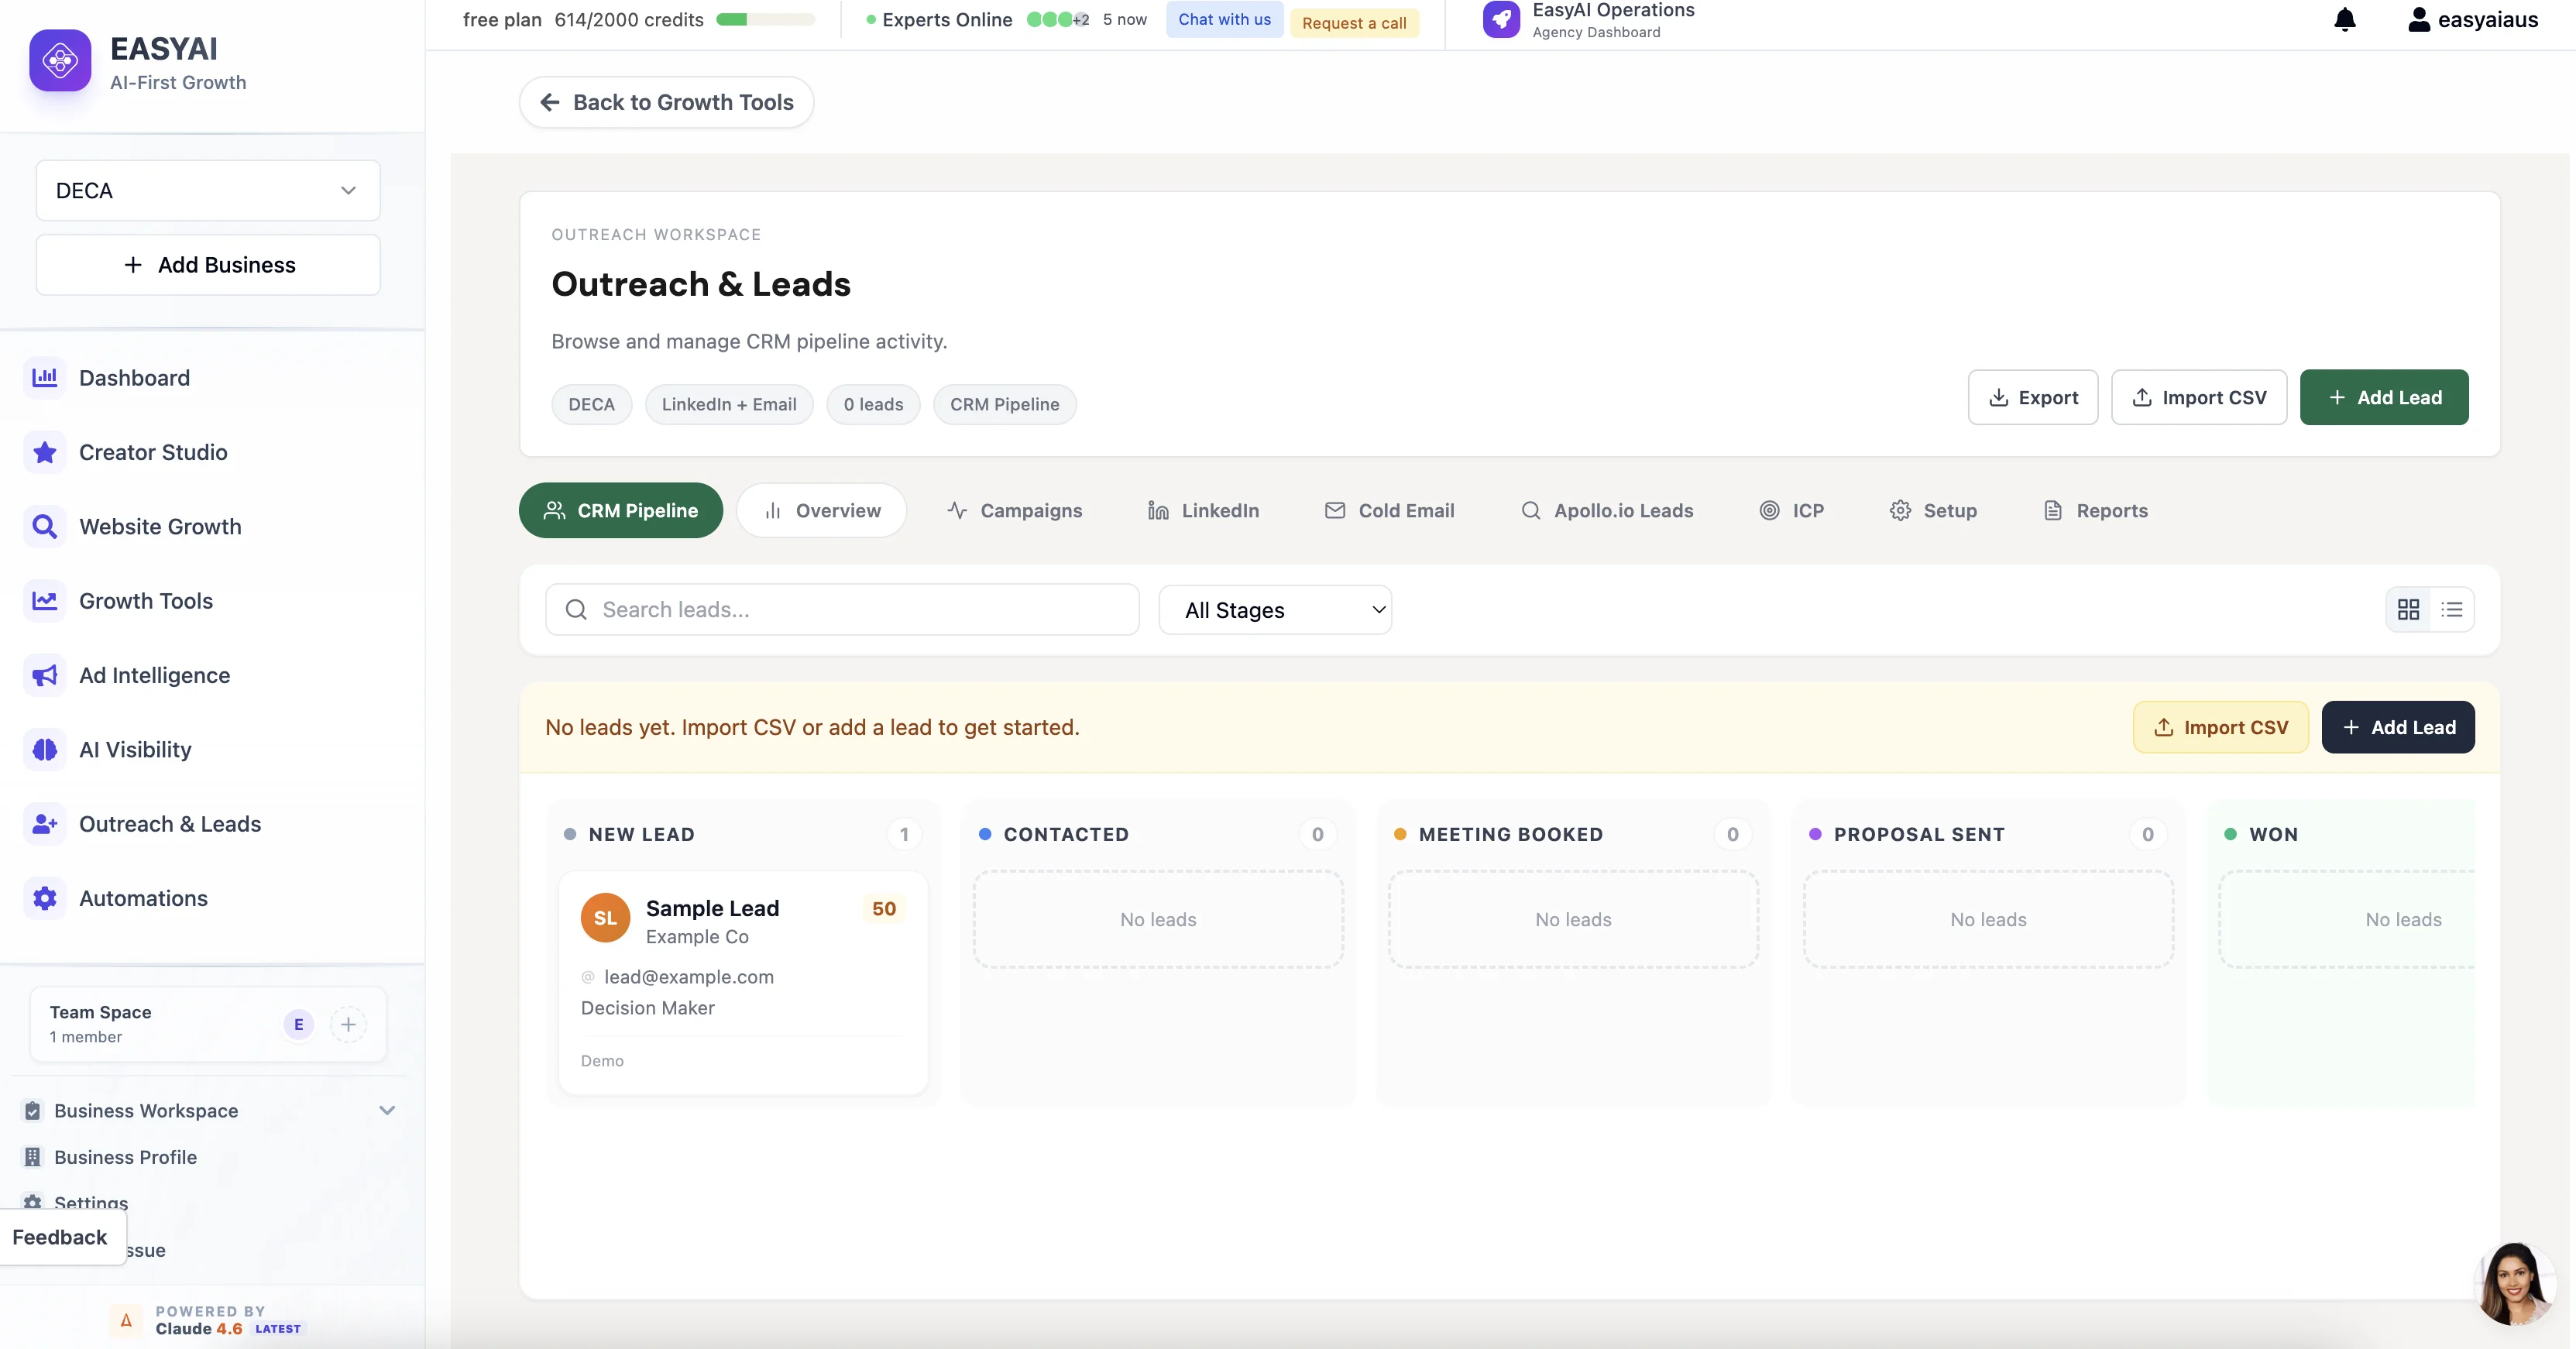Image resolution: width=2576 pixels, height=1349 pixels.
Task: Switch to the Campaigns tab
Action: pos(1015,510)
